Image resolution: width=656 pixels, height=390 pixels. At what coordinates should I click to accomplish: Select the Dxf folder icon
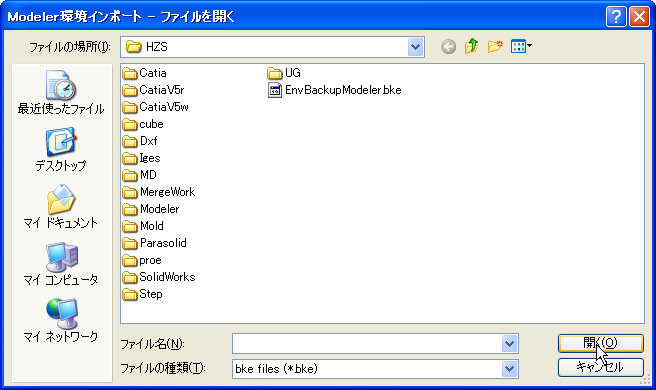click(x=130, y=141)
